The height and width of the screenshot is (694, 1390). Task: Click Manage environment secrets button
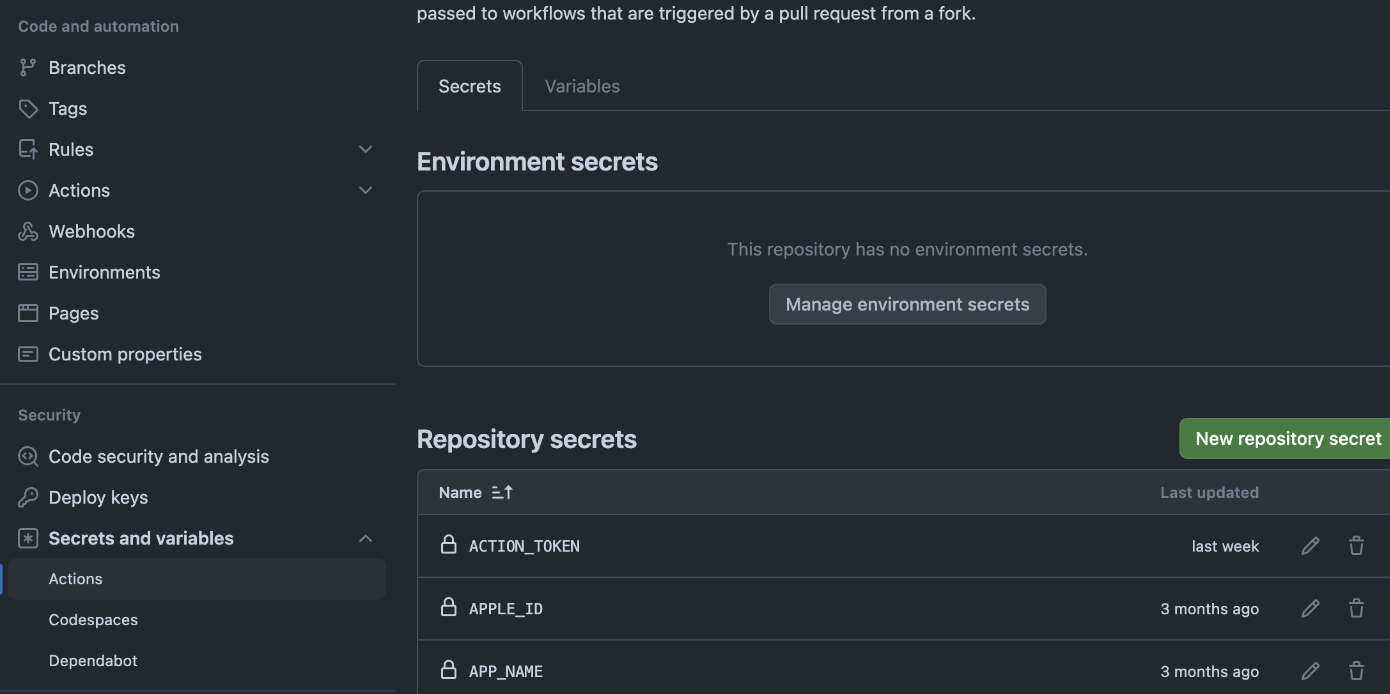pyautogui.click(x=907, y=304)
